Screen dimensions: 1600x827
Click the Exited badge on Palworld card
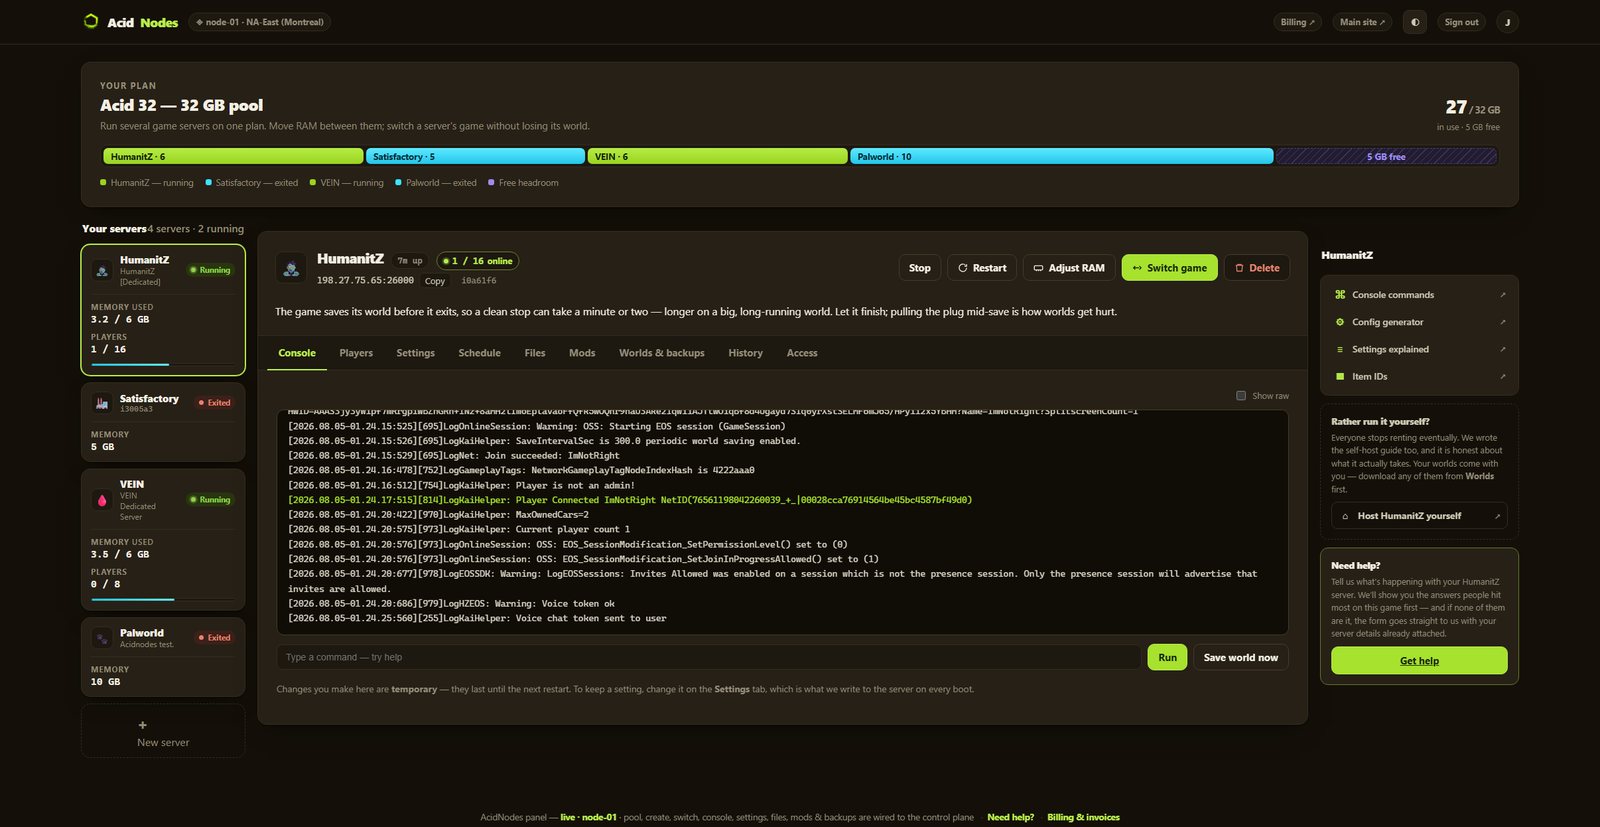214,638
